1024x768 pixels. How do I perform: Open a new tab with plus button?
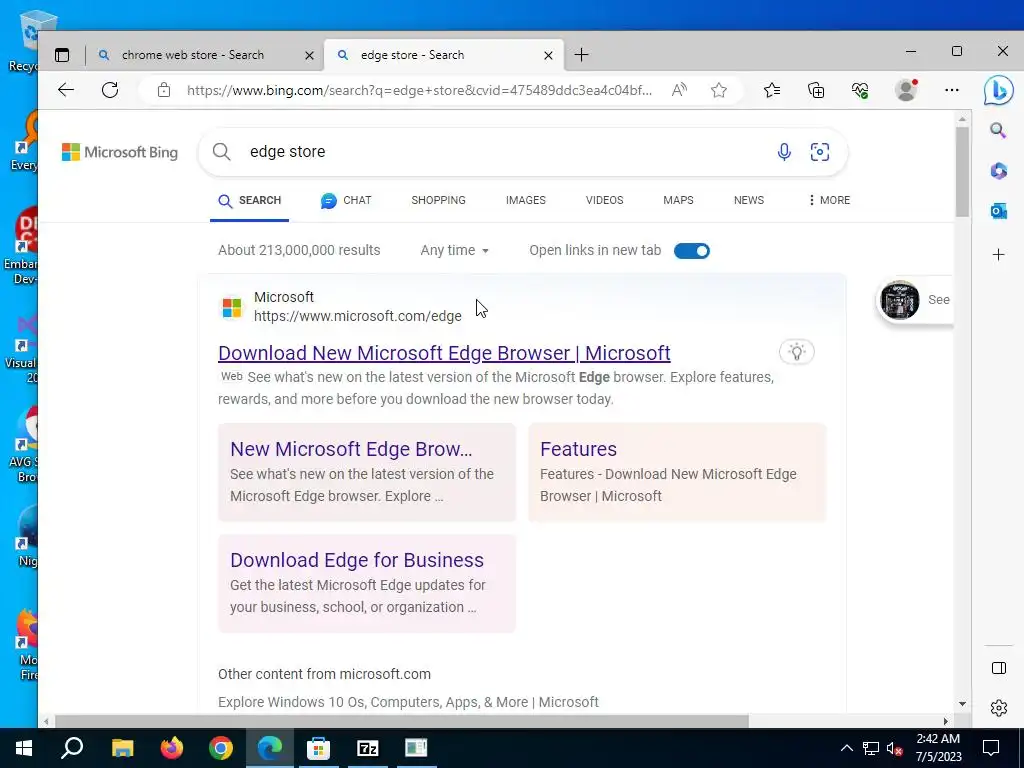(581, 55)
